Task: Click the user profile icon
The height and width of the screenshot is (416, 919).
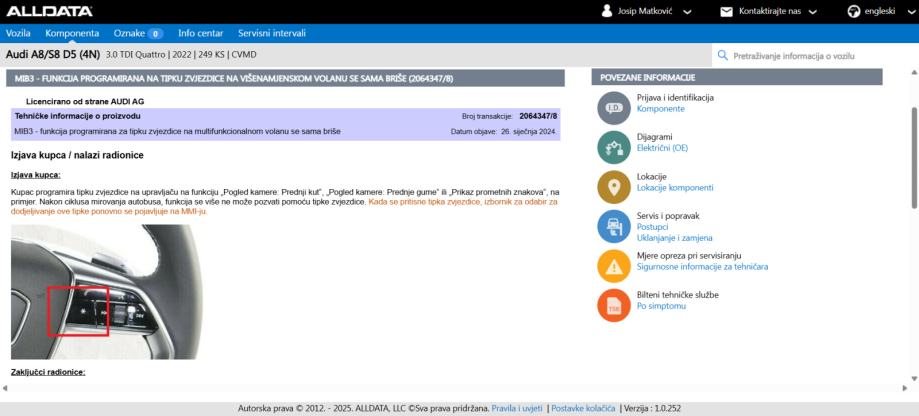Action: [607, 11]
